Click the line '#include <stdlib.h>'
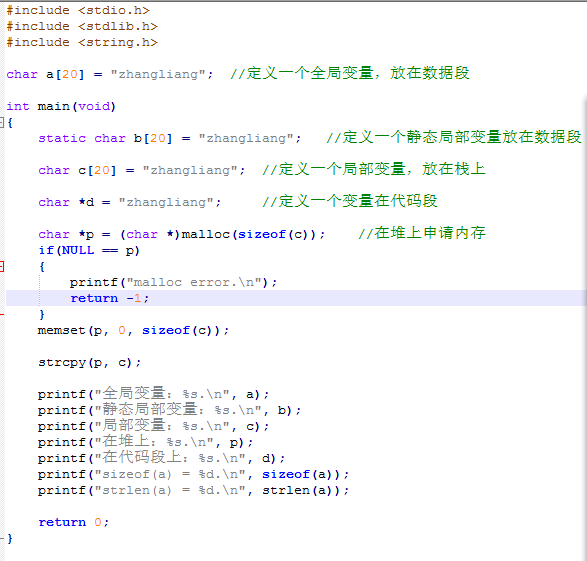 [82, 27]
